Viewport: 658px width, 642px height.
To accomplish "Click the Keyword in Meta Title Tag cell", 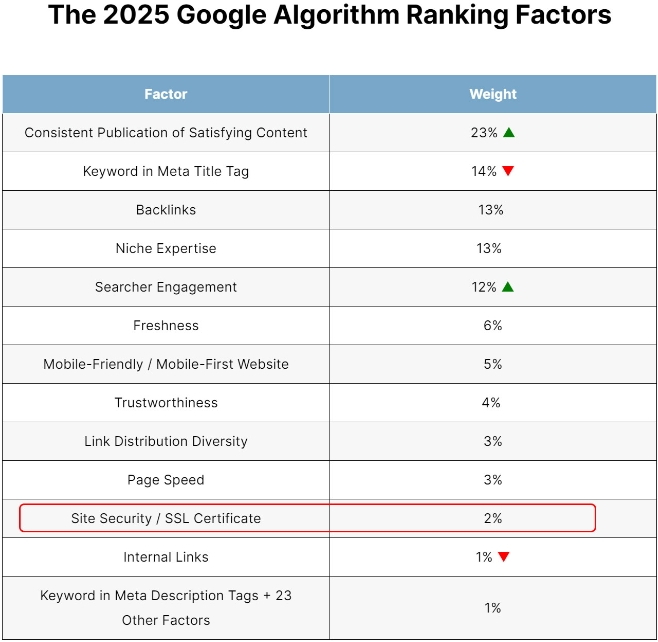I will 166,171.
